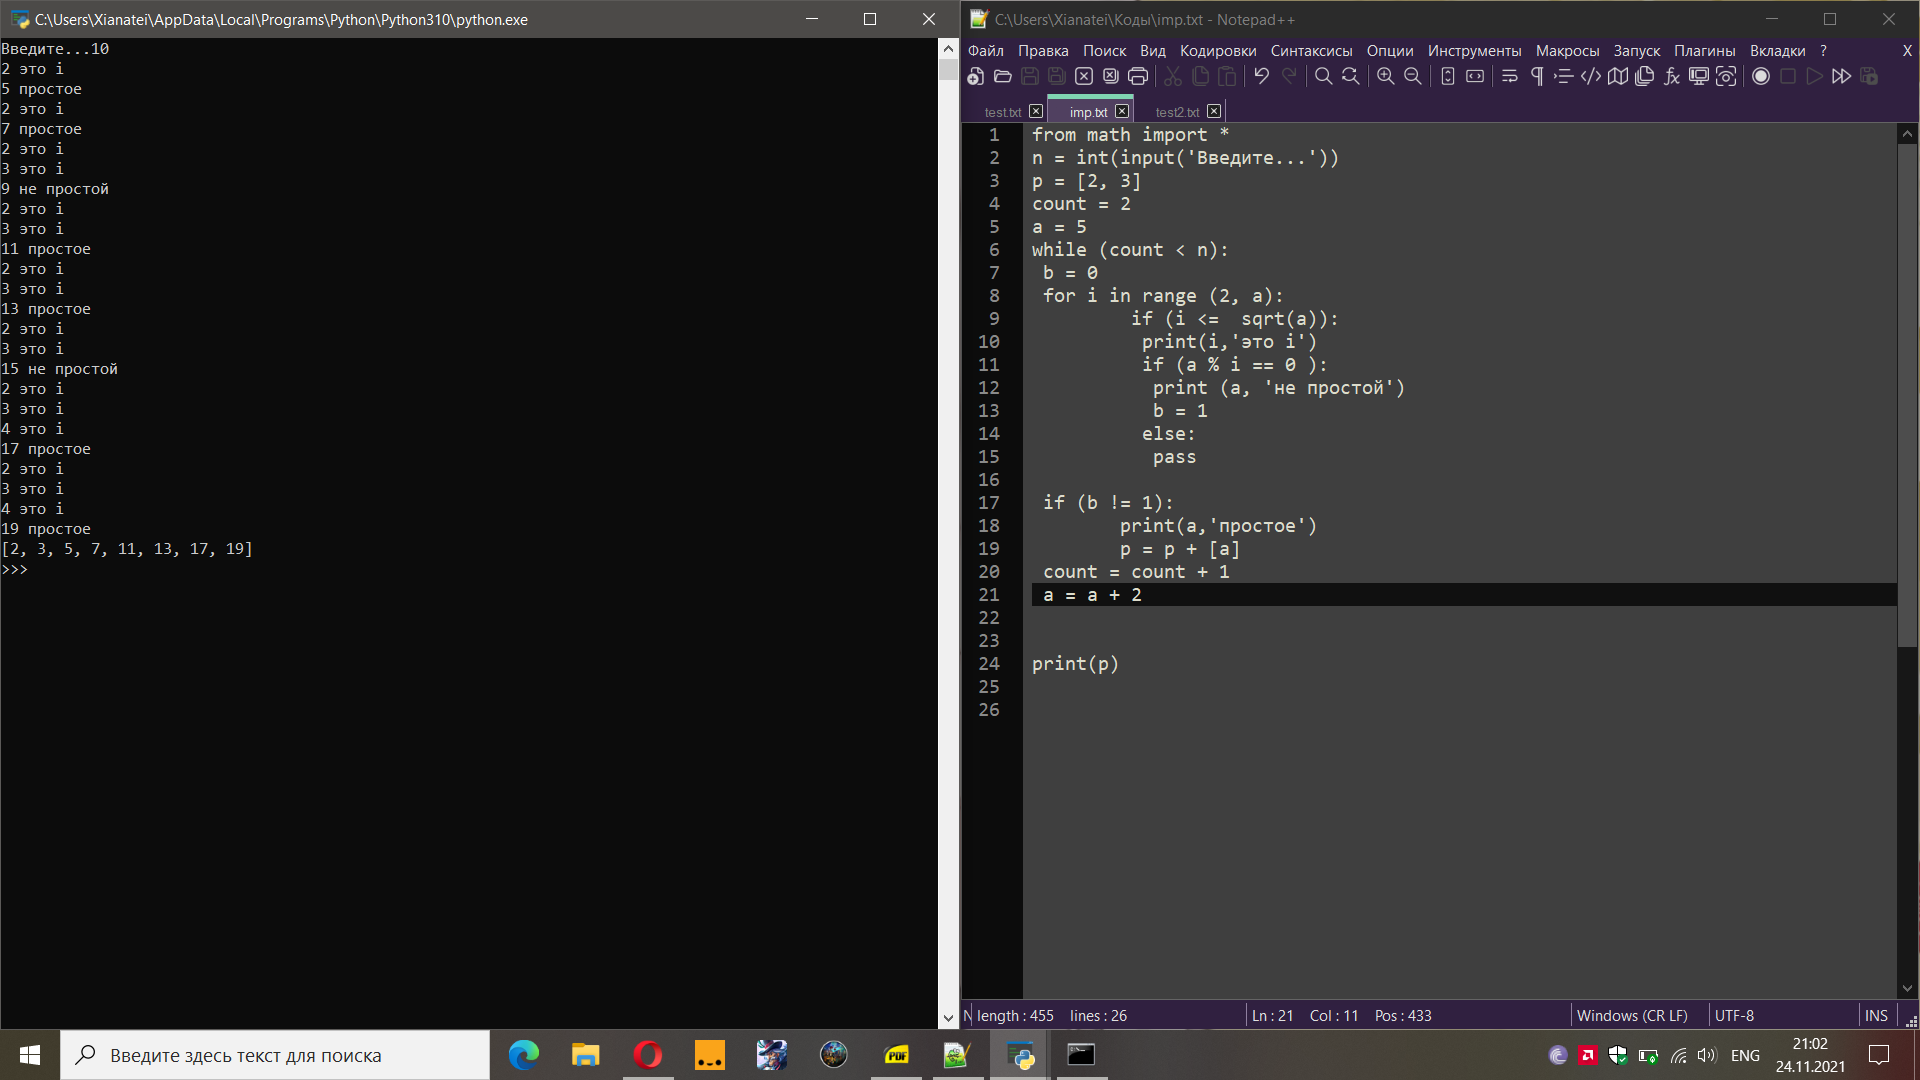
Task: Click the Save file icon
Action: point(1030,77)
